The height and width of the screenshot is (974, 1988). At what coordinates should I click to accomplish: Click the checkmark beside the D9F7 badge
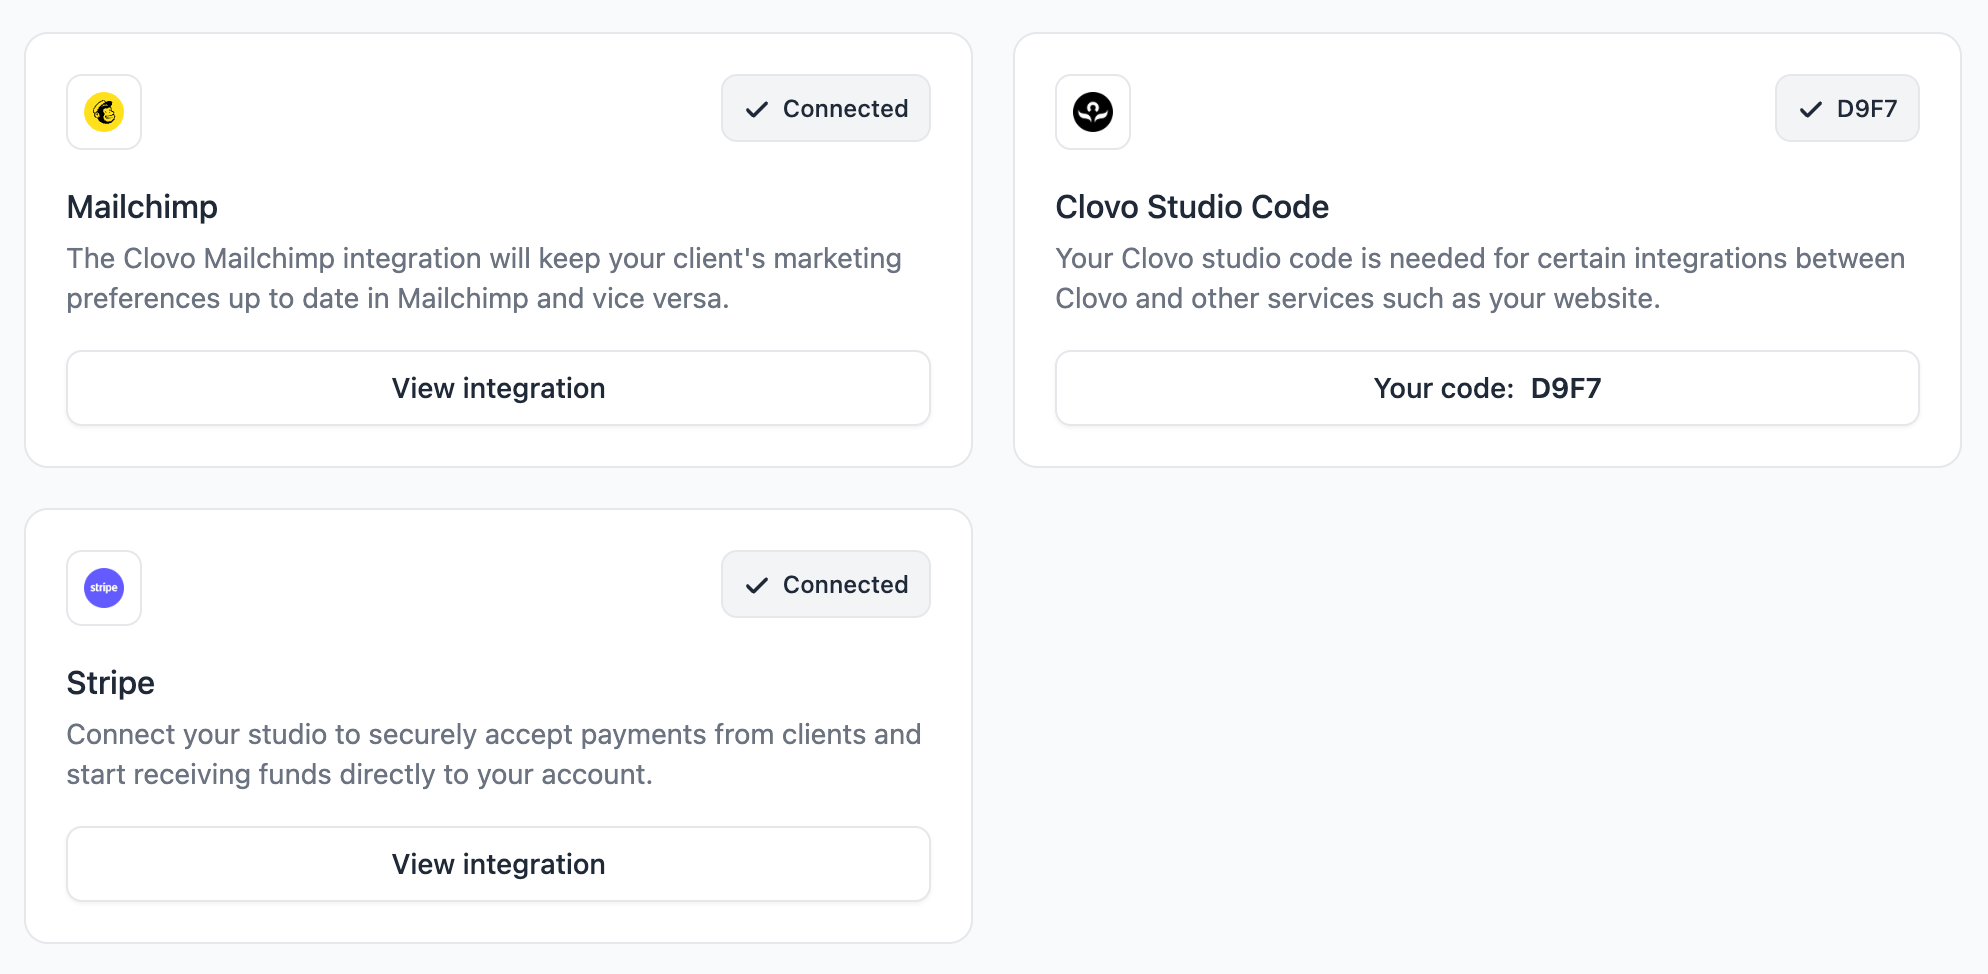1810,109
